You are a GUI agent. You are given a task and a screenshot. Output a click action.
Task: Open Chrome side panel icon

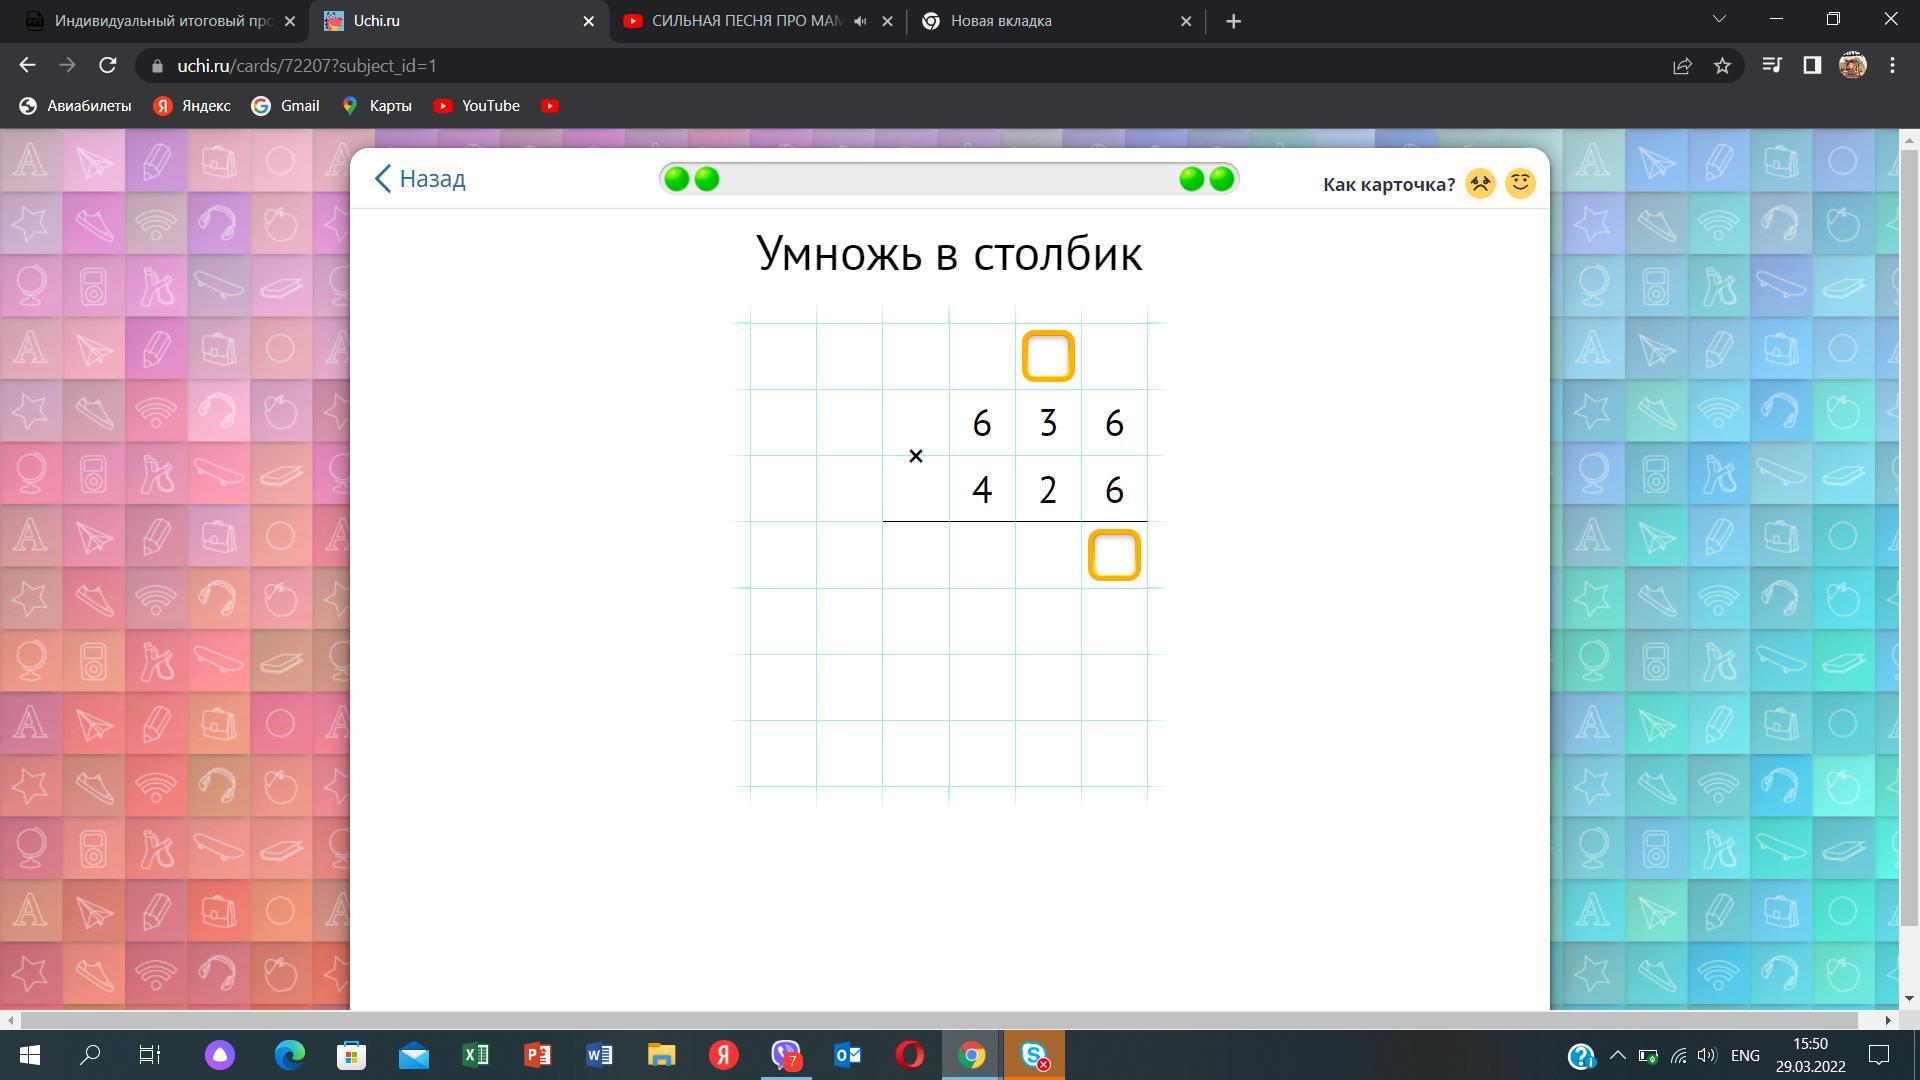pyautogui.click(x=1812, y=66)
